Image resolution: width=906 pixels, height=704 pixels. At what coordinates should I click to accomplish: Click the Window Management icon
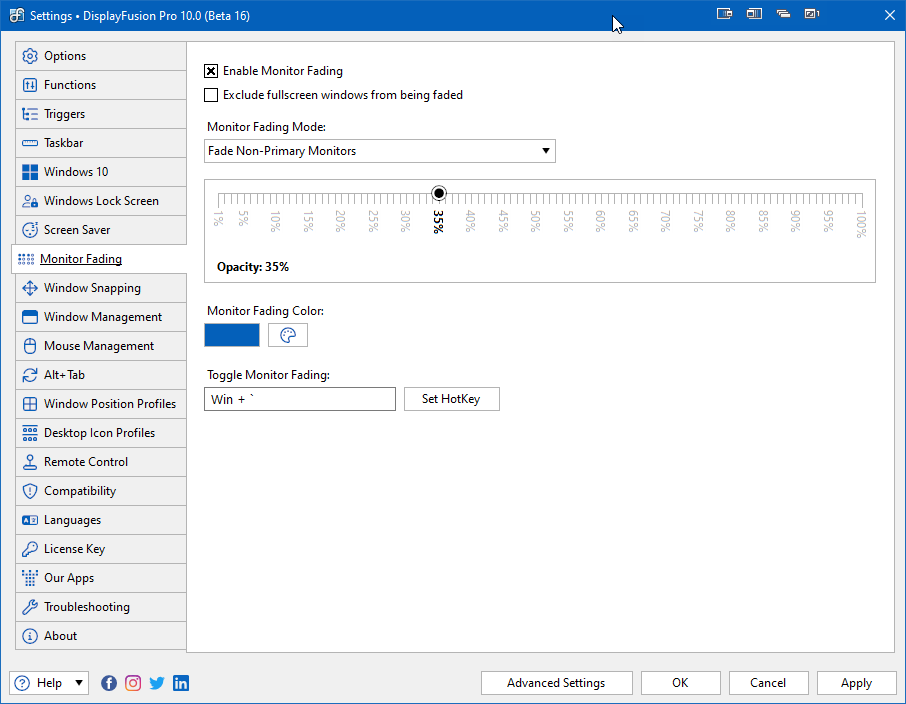click(30, 317)
